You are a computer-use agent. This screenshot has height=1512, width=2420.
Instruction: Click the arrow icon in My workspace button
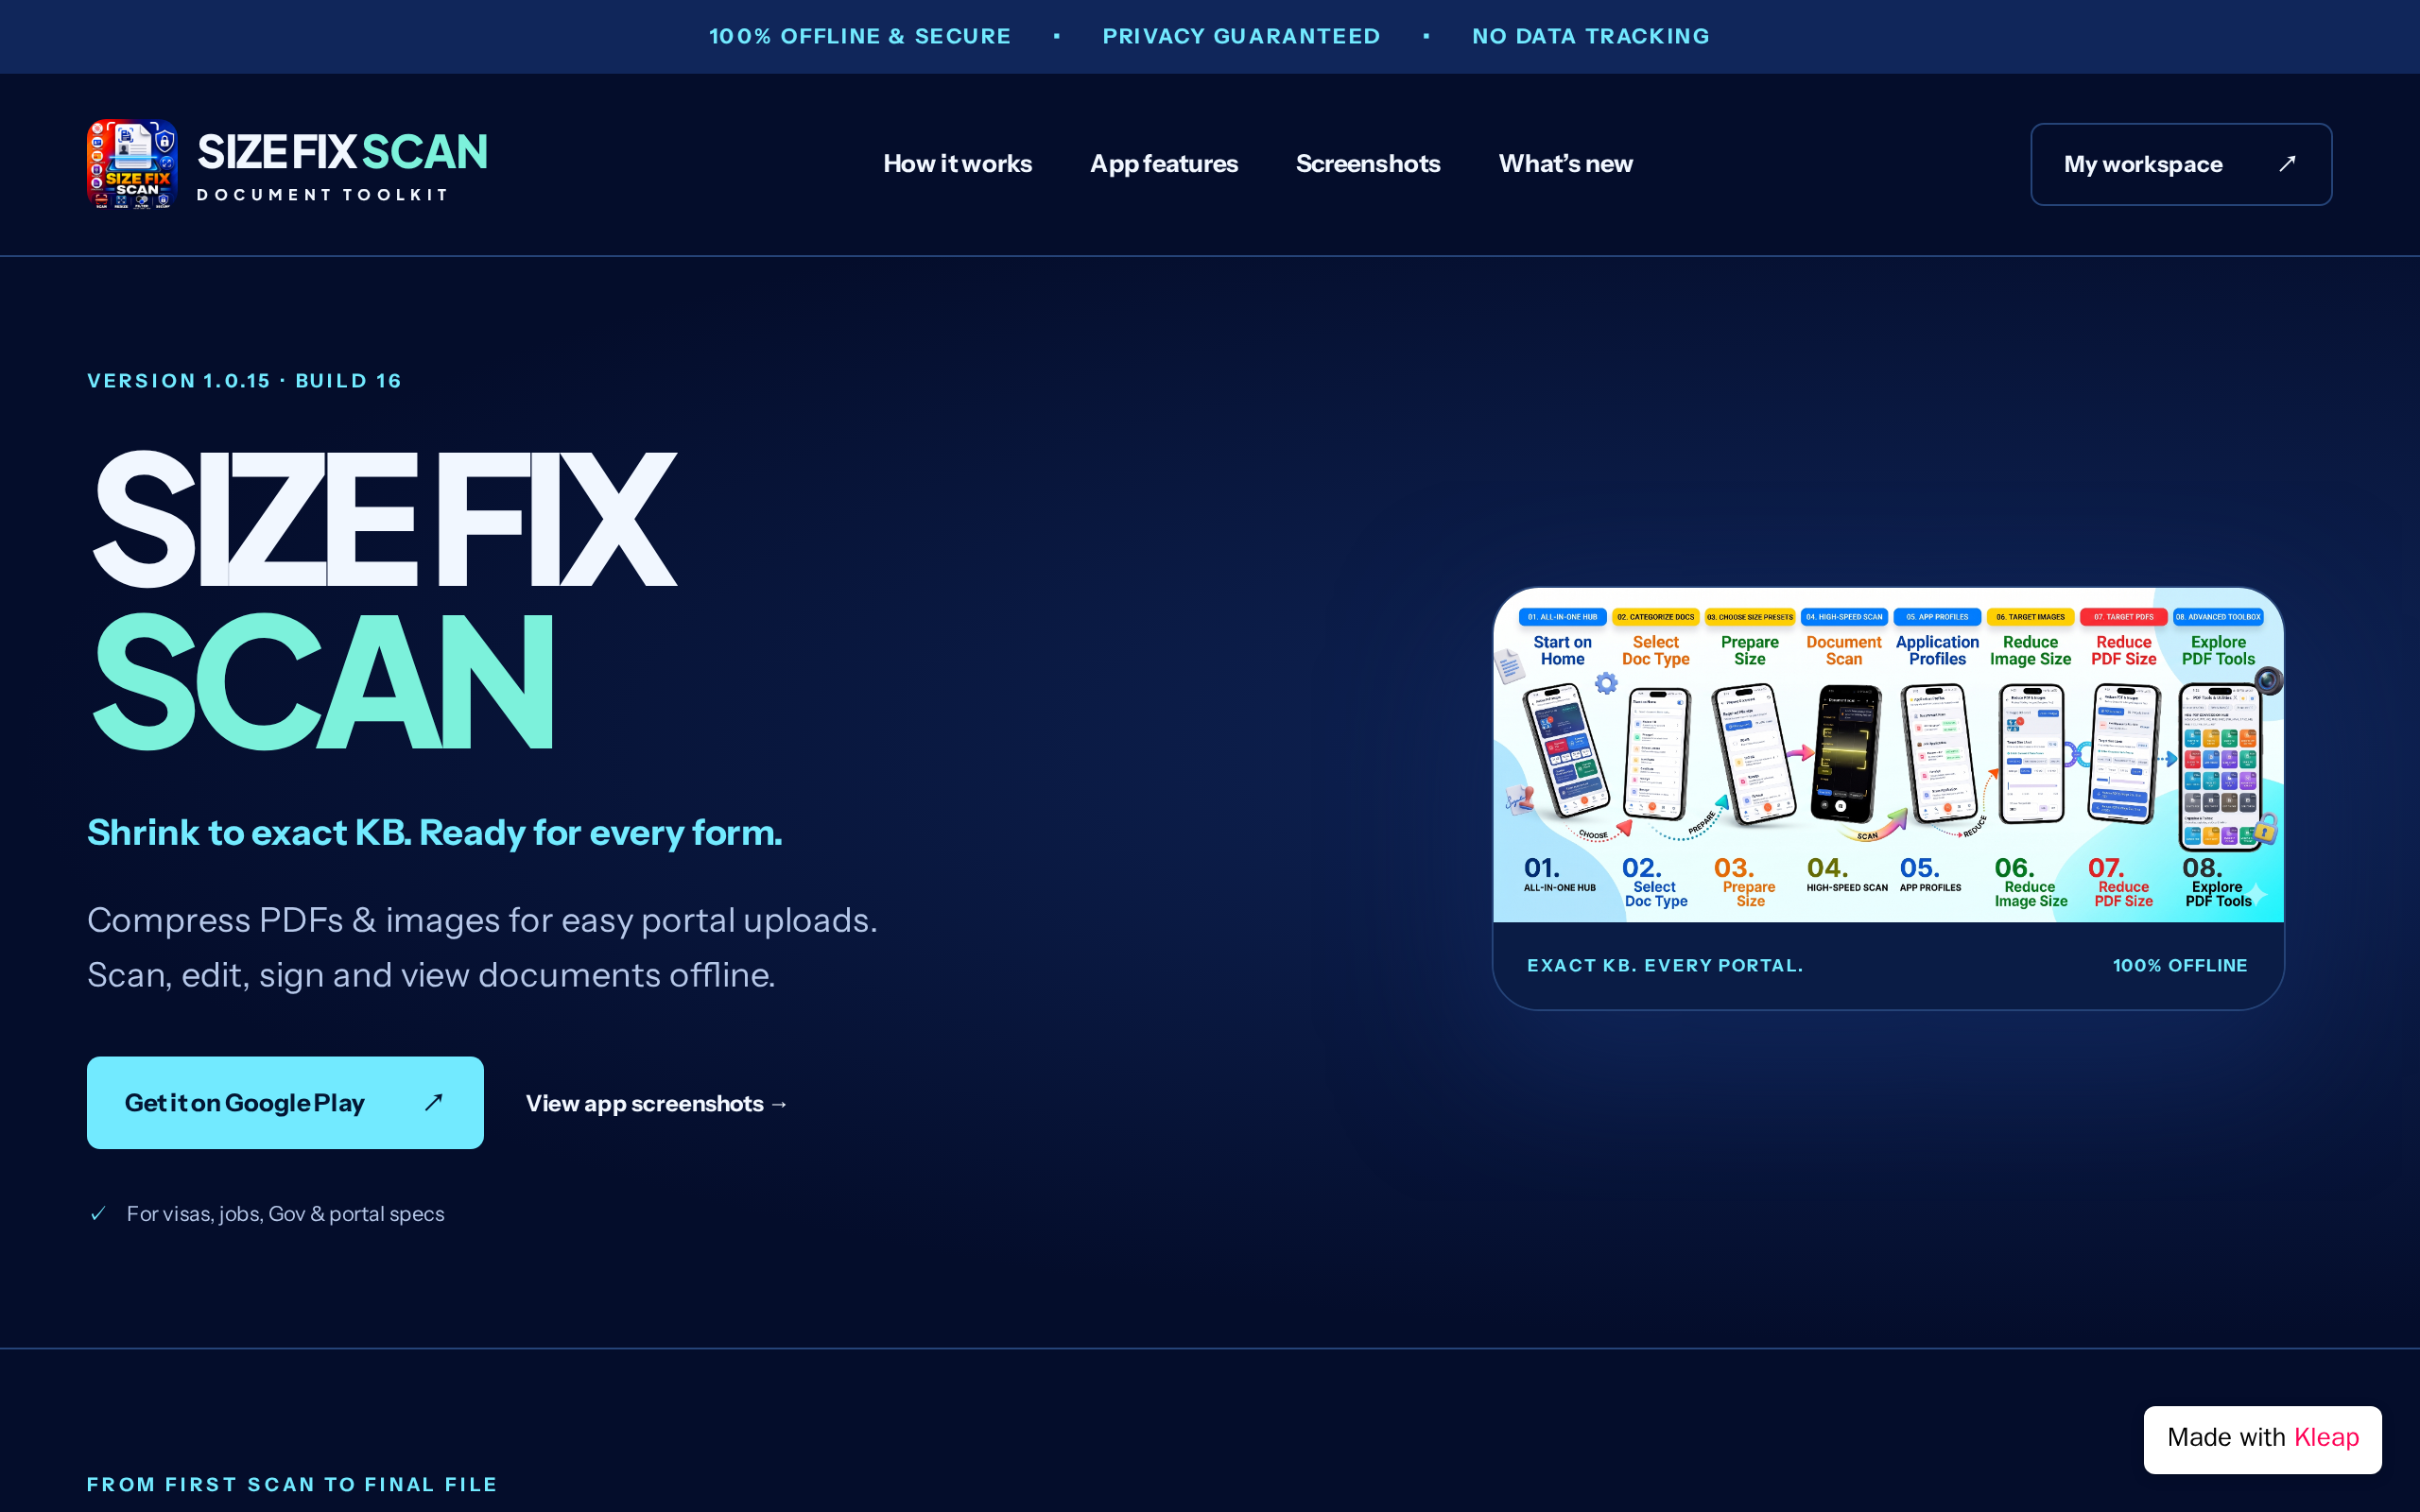tap(2287, 164)
